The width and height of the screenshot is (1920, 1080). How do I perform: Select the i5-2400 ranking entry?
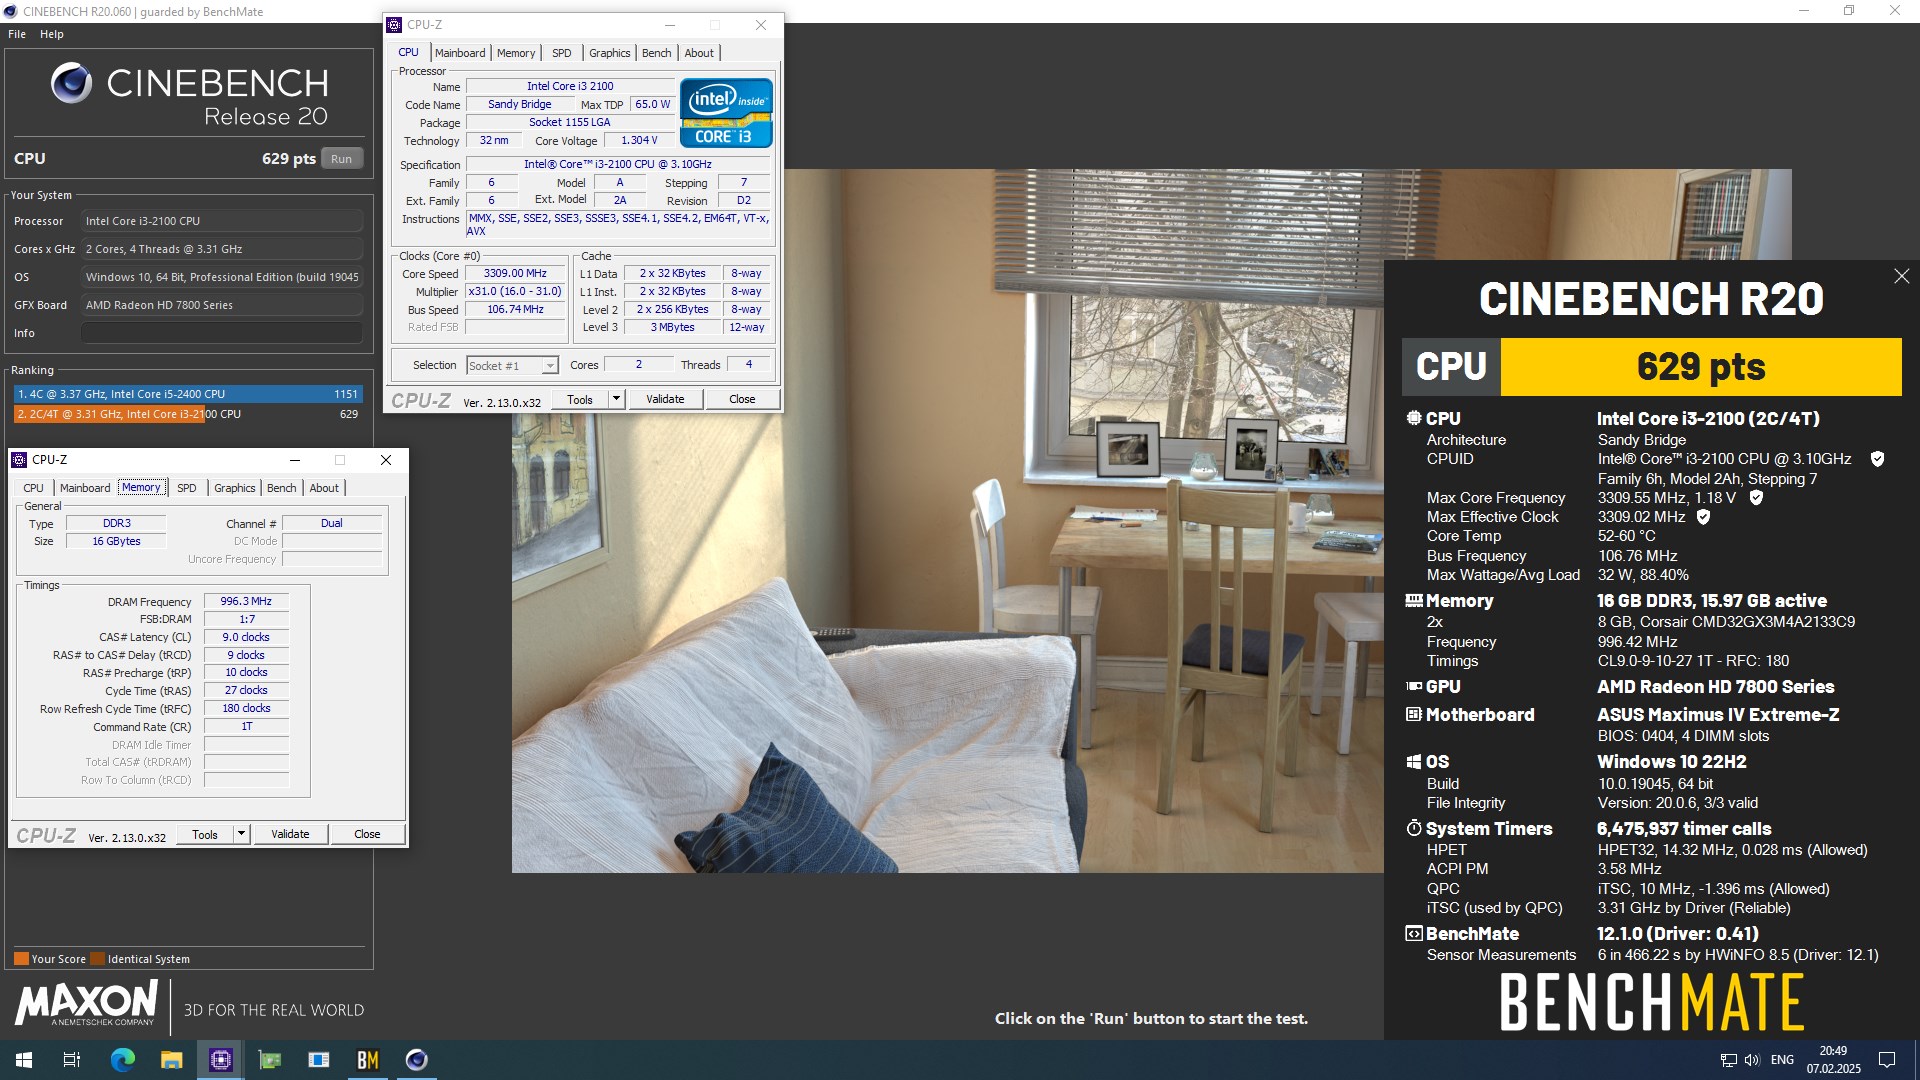tap(187, 394)
